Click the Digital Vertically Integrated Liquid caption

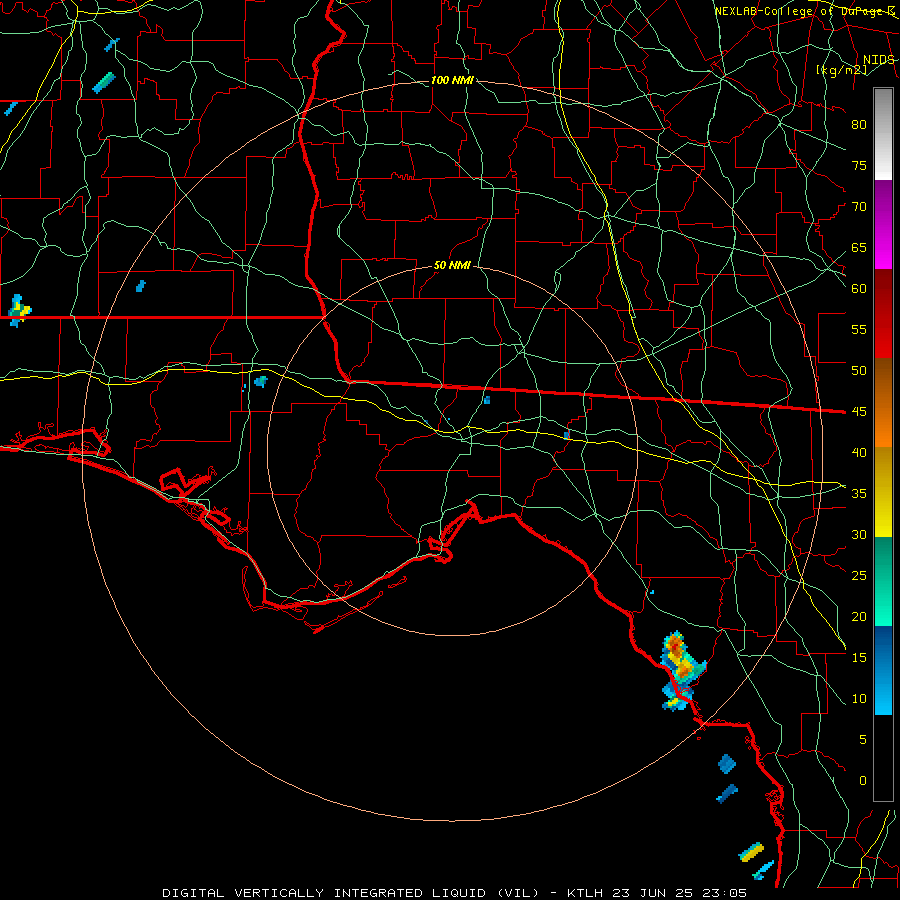tap(351, 893)
